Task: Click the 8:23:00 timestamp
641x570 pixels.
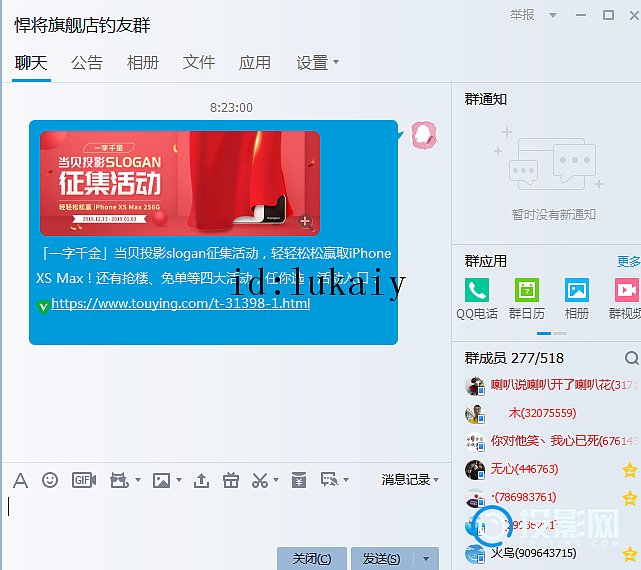Action: click(231, 108)
